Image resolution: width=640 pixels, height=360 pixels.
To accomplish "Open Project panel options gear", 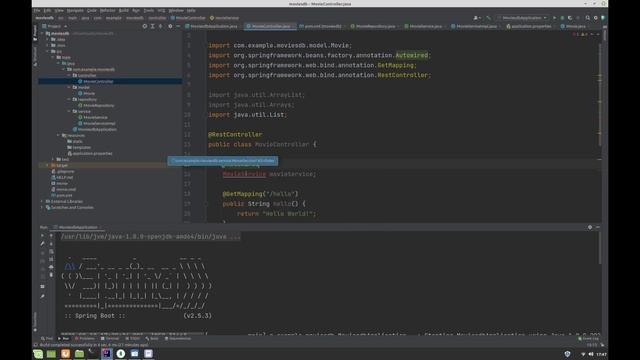I will (x=170, y=26).
